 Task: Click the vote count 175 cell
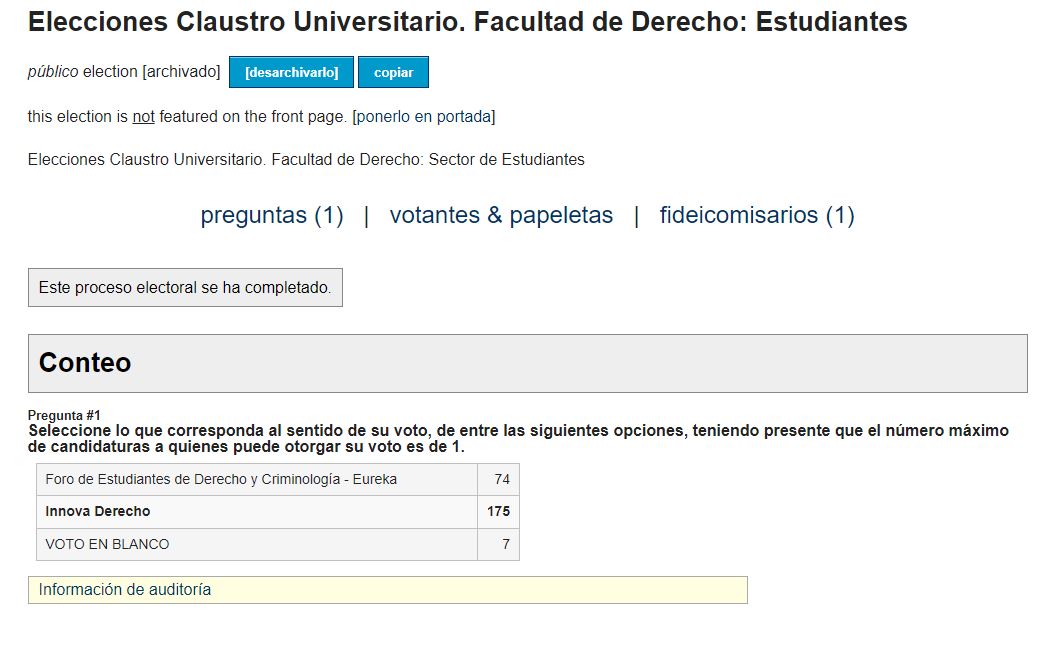pyautogui.click(x=498, y=511)
